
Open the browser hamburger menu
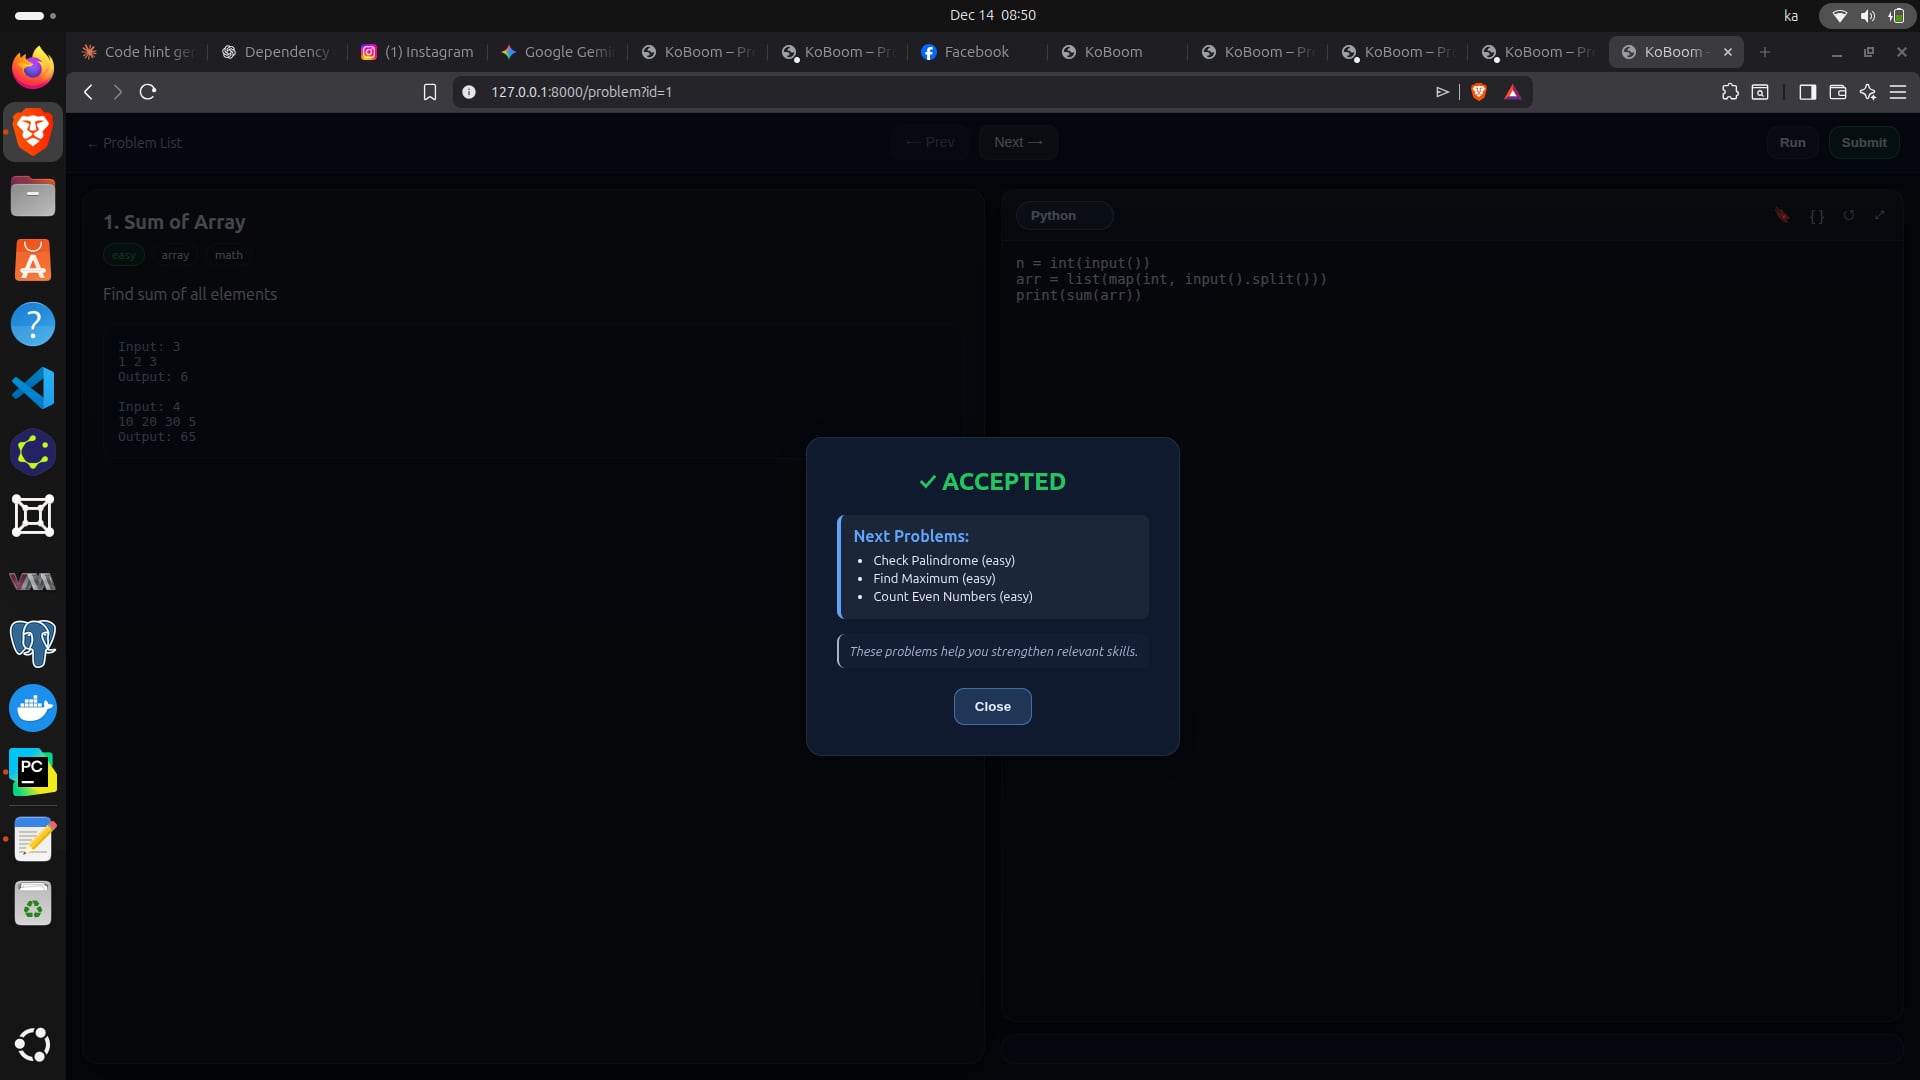[1898, 92]
